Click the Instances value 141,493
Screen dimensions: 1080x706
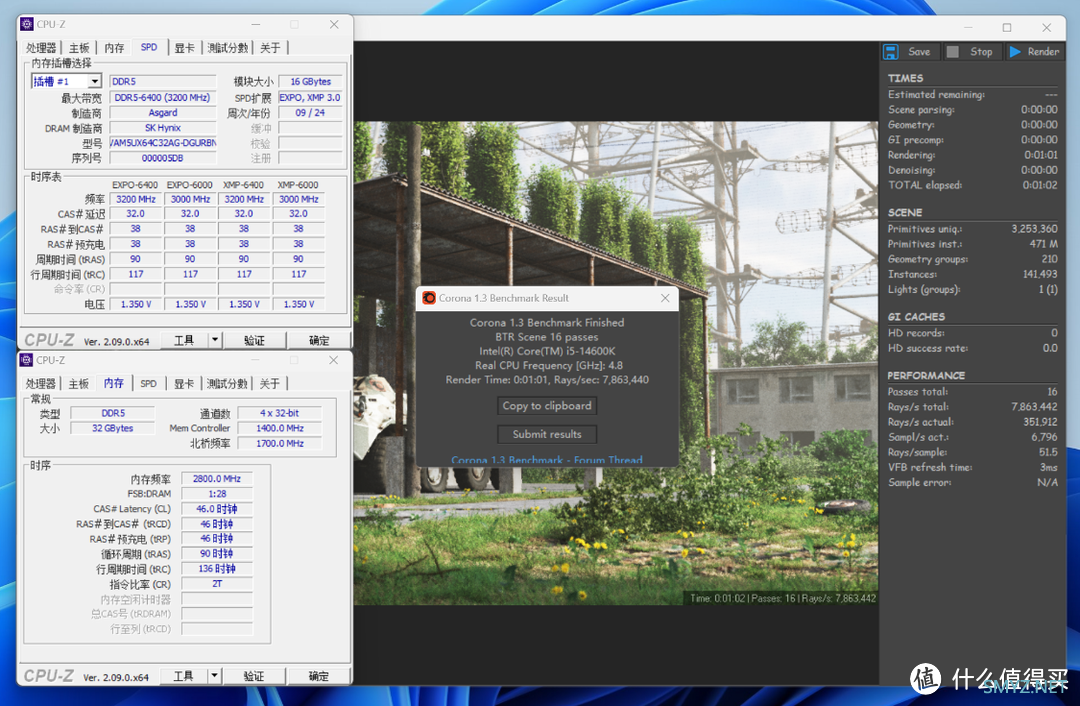pyautogui.click(x=1040, y=274)
